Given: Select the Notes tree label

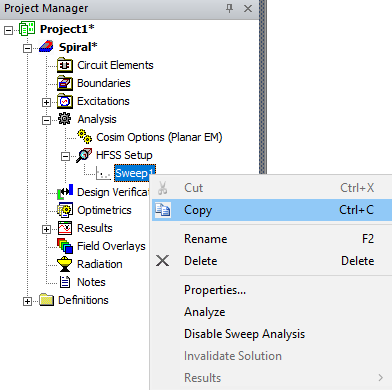Looking at the screenshot, I should (x=91, y=282).
